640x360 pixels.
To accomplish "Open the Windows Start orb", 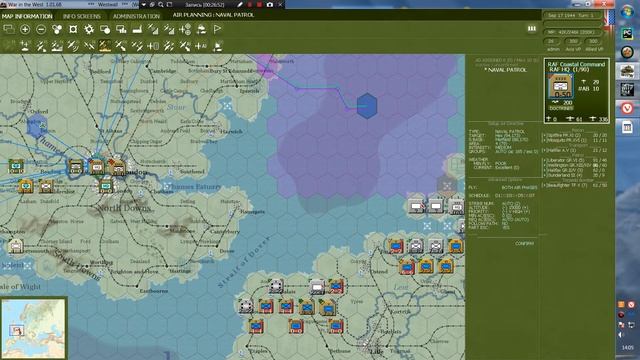I will coord(627,12).
